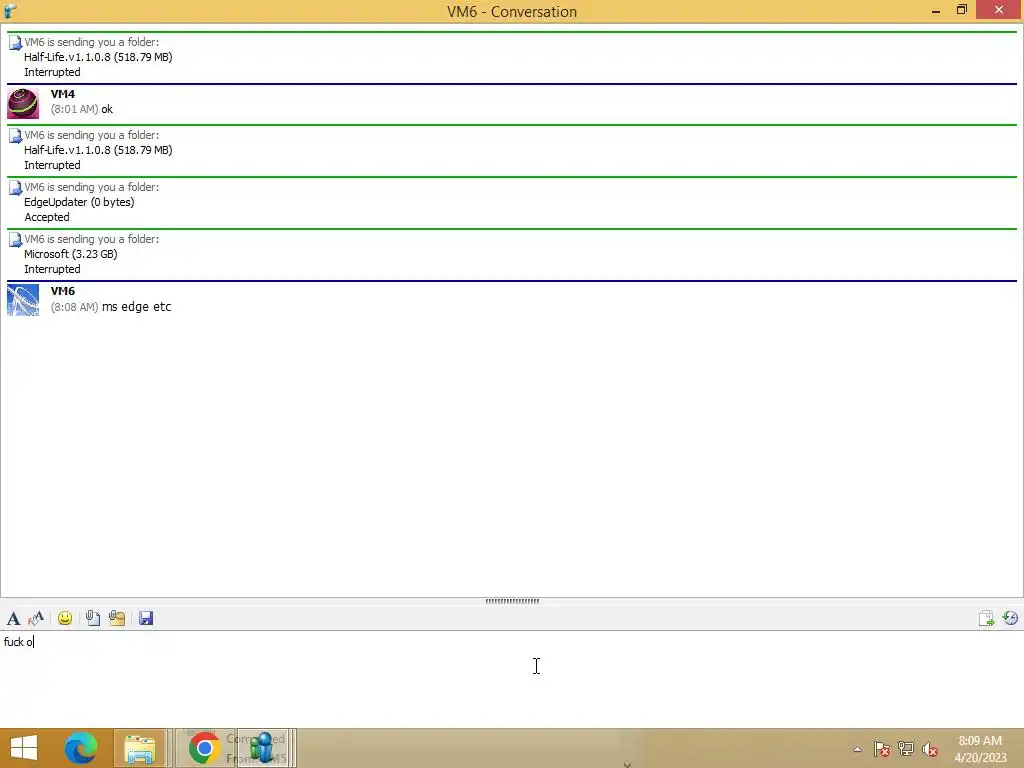Click the message input text field
The image size is (1024, 768).
click(x=512, y=679)
